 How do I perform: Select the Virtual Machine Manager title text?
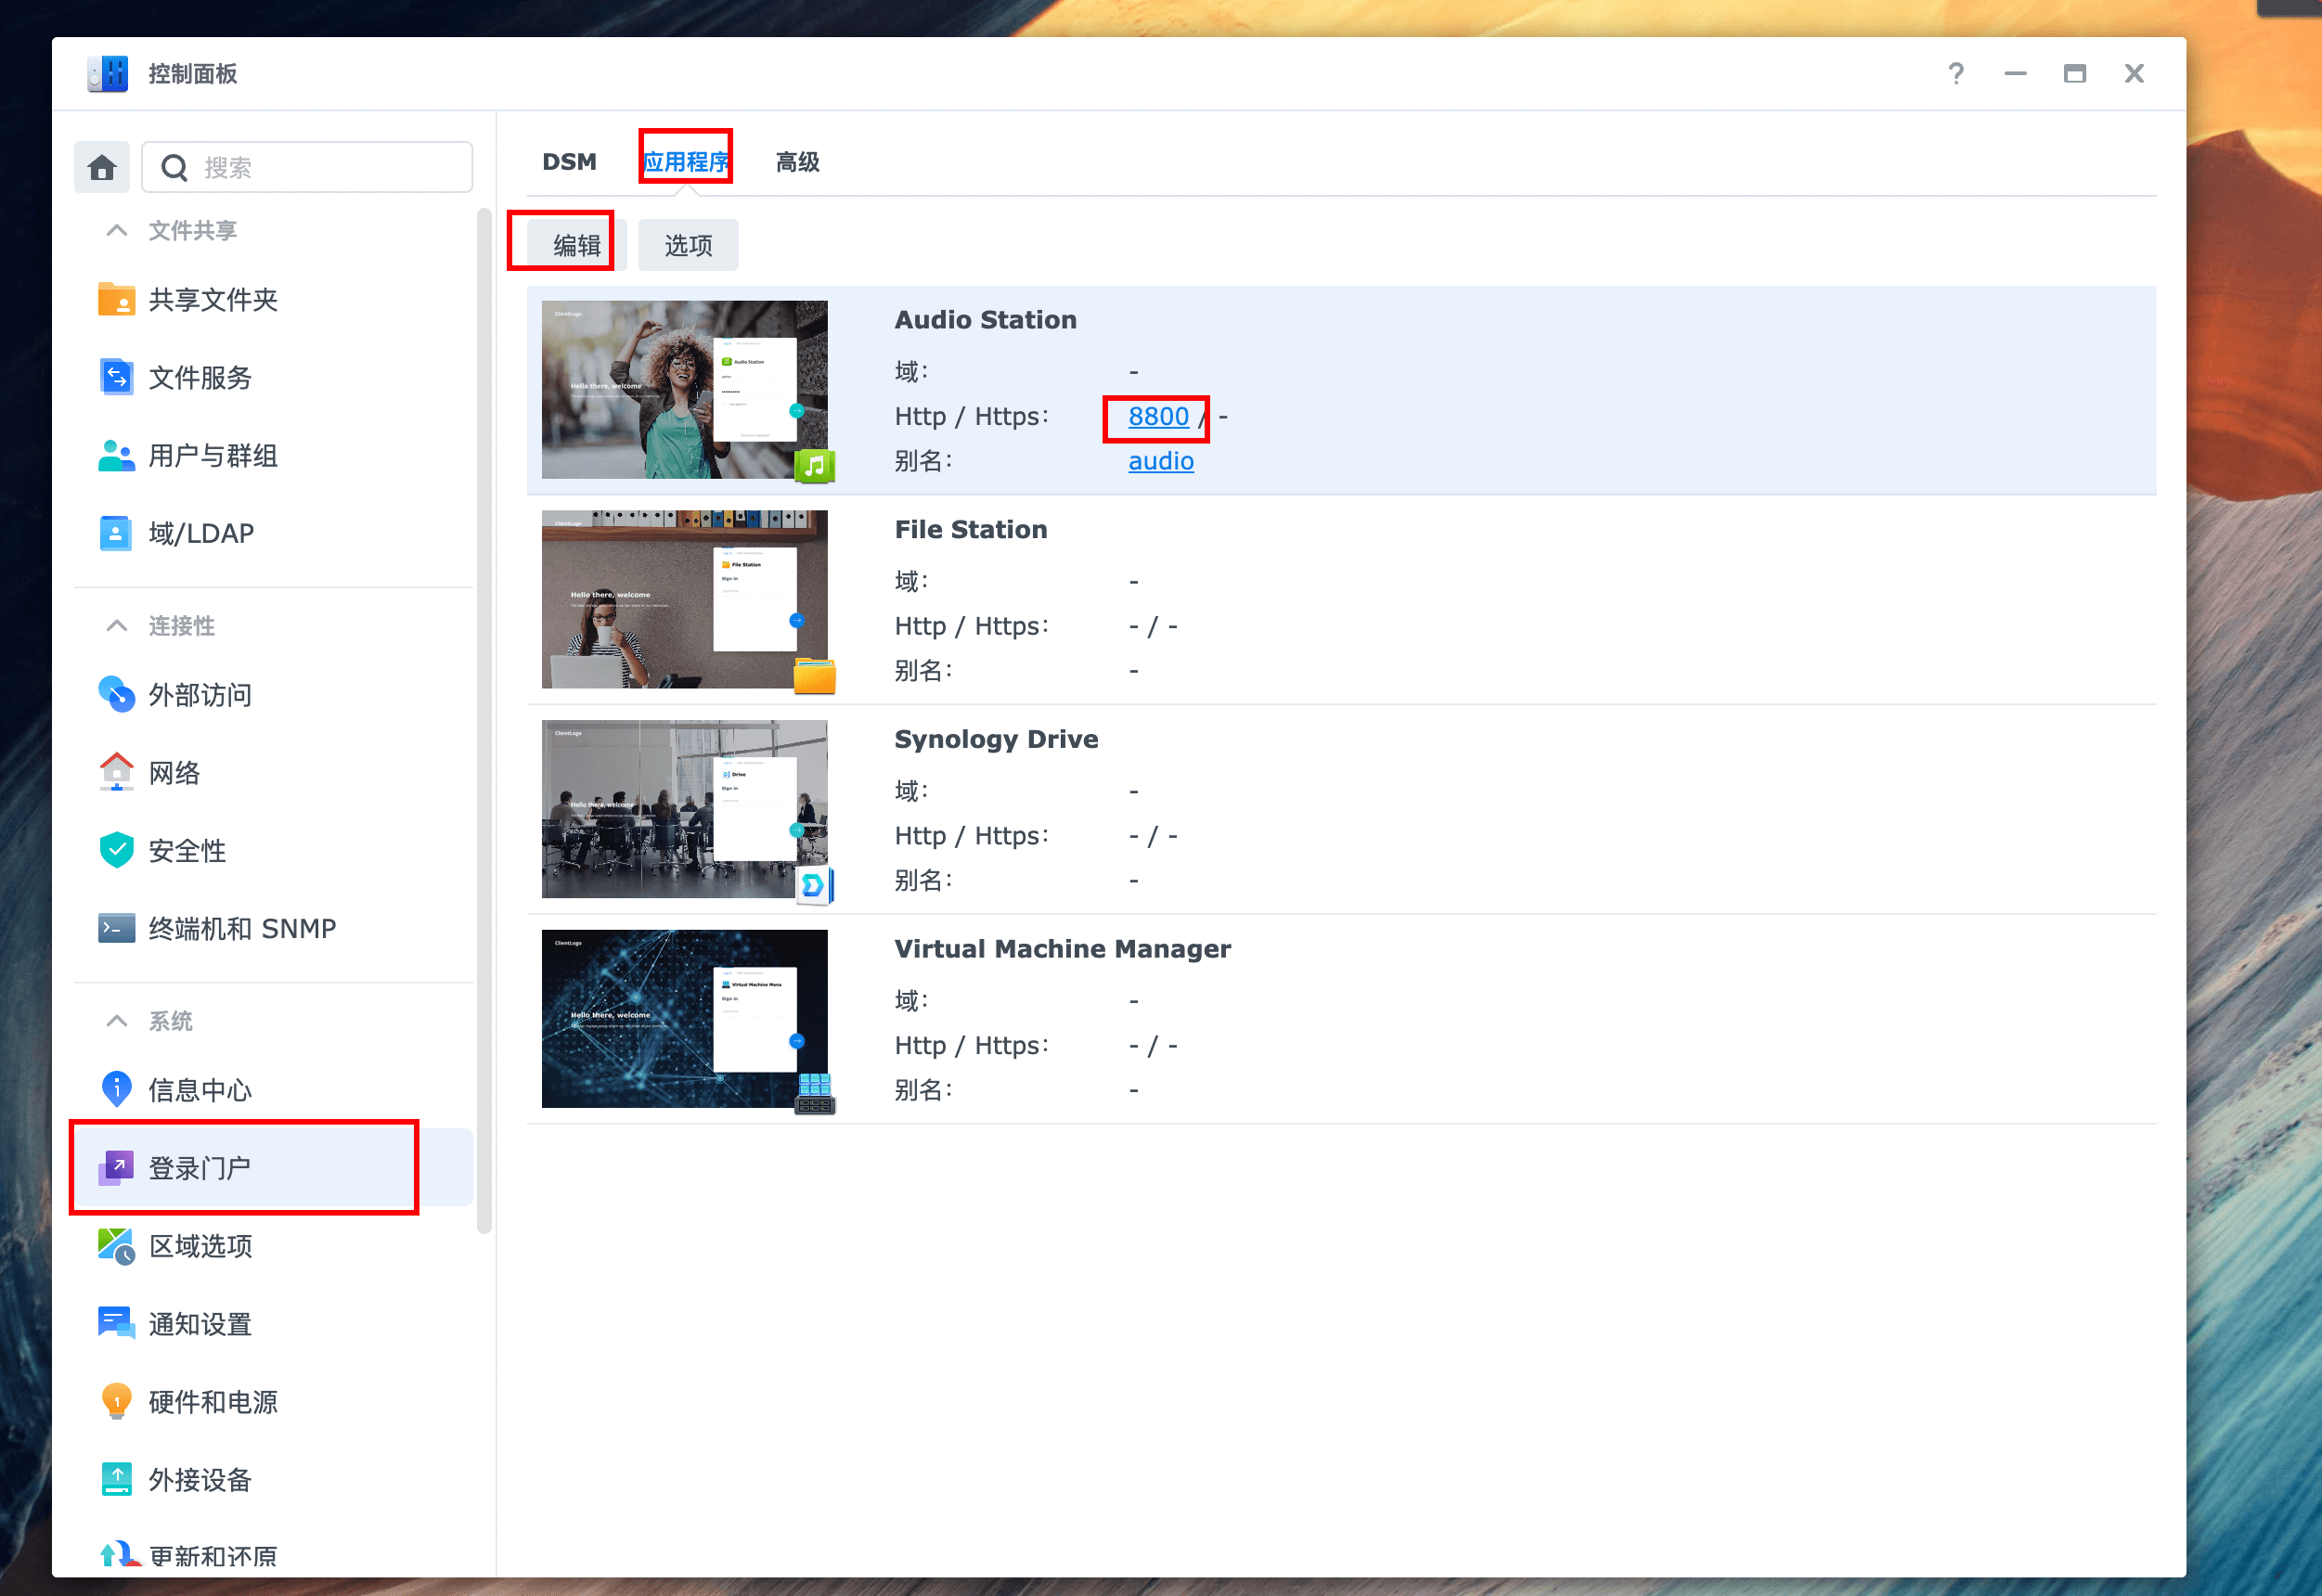pos(1062,949)
